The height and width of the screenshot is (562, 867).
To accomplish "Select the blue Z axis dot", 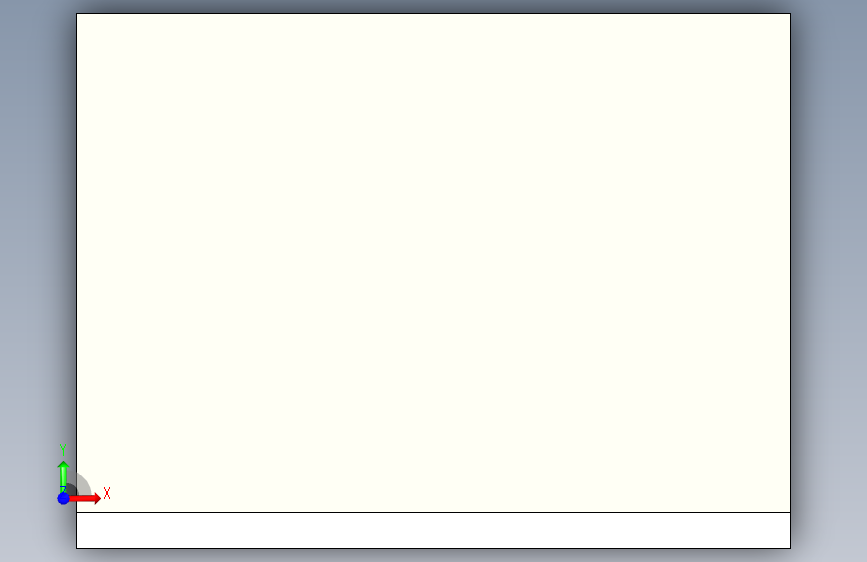I will coord(63,498).
